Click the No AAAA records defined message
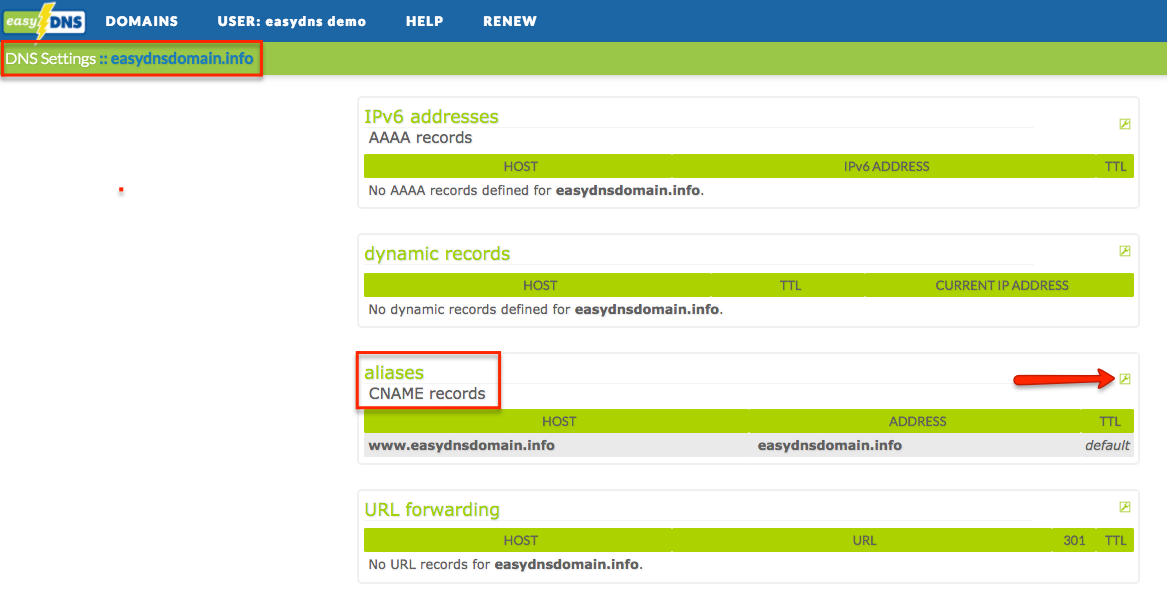Screen dimensions: 1167x603 click(537, 191)
